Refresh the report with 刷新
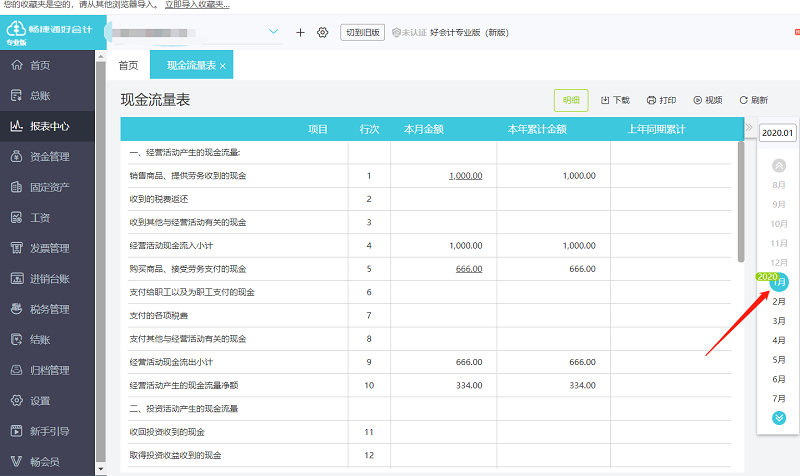 tap(753, 100)
